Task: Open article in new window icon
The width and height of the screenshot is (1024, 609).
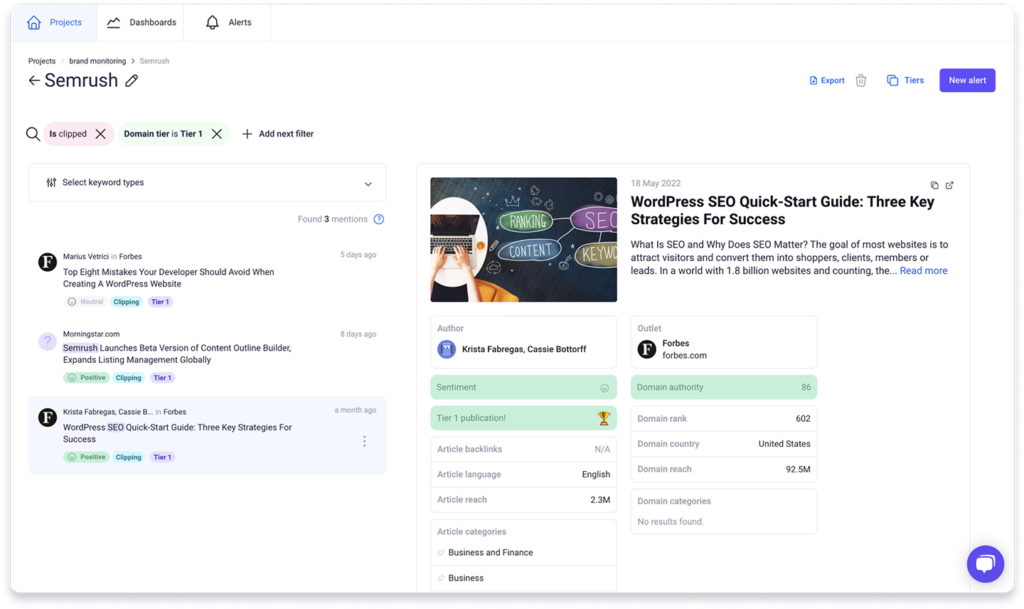Action: click(x=950, y=185)
